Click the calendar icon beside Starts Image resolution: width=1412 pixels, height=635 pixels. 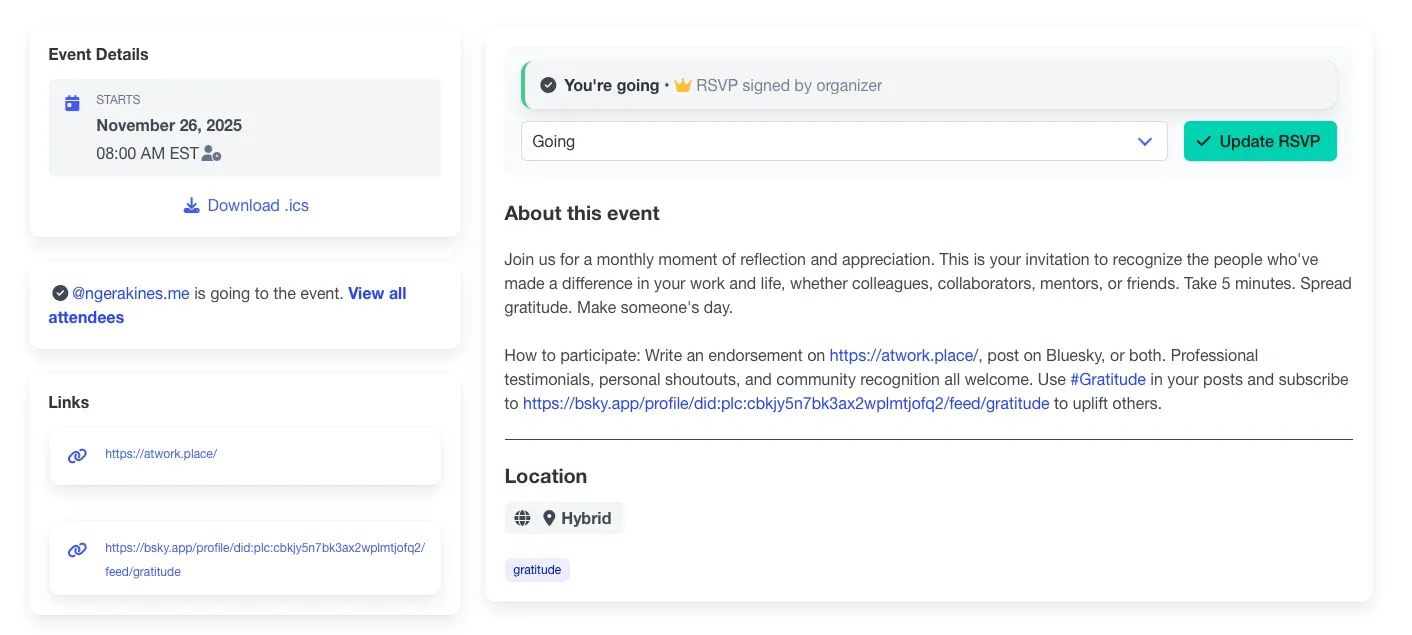(x=72, y=103)
